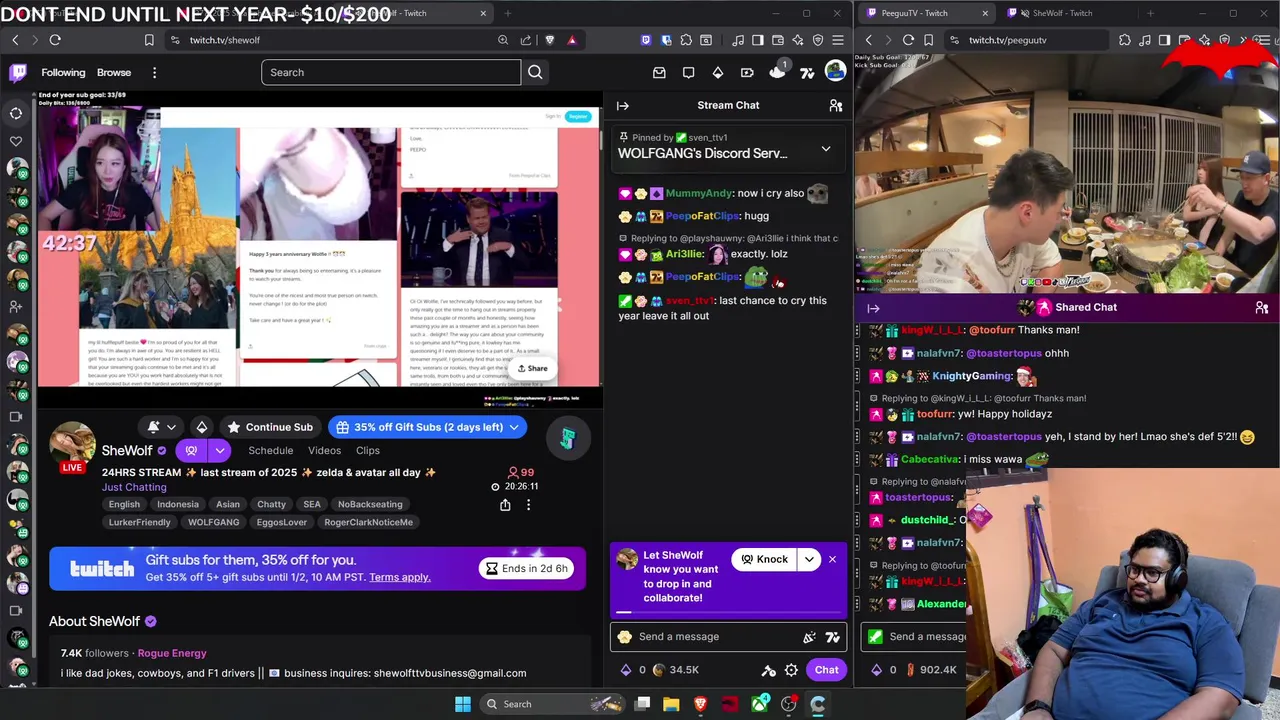The height and width of the screenshot is (720, 1280).
Task: Submit search with the magnifier button
Action: (535, 72)
